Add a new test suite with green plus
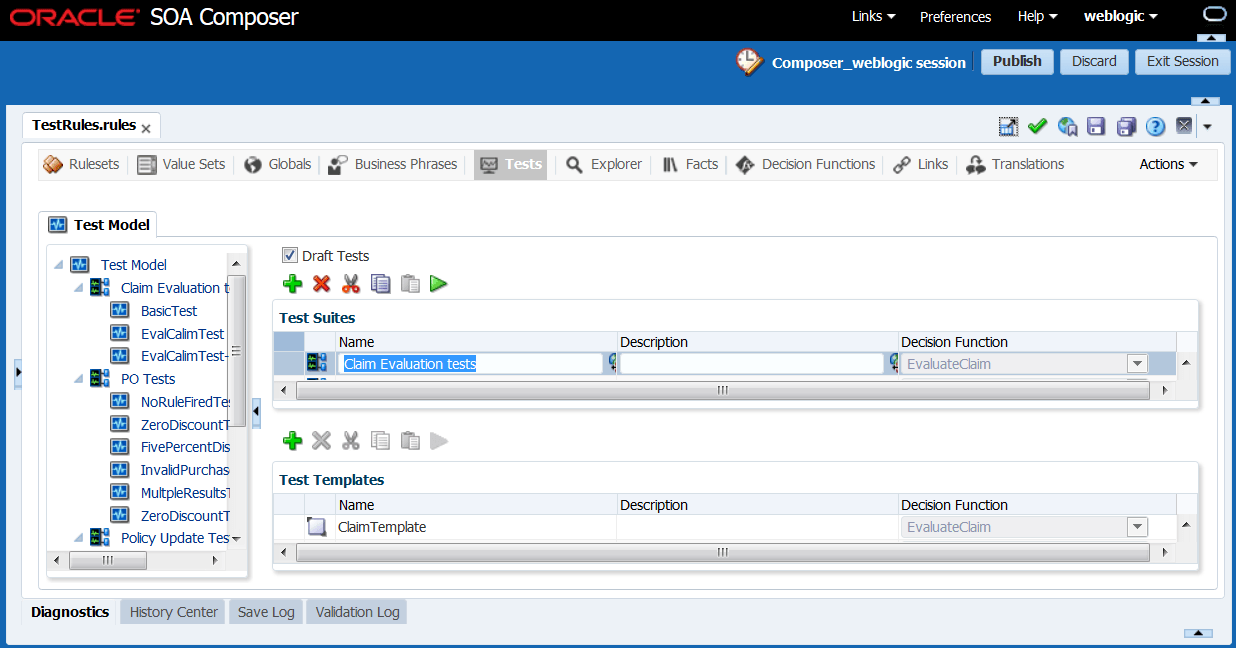Screen dimensions: 1236x648 tap(293, 284)
